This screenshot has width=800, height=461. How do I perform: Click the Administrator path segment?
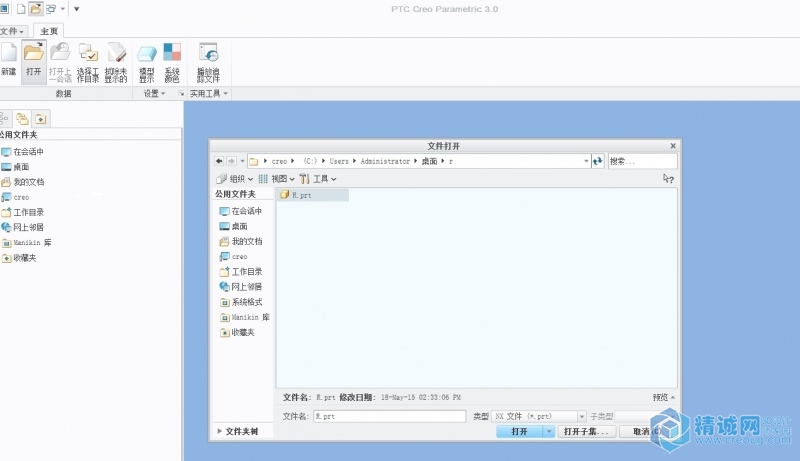[x=385, y=161]
